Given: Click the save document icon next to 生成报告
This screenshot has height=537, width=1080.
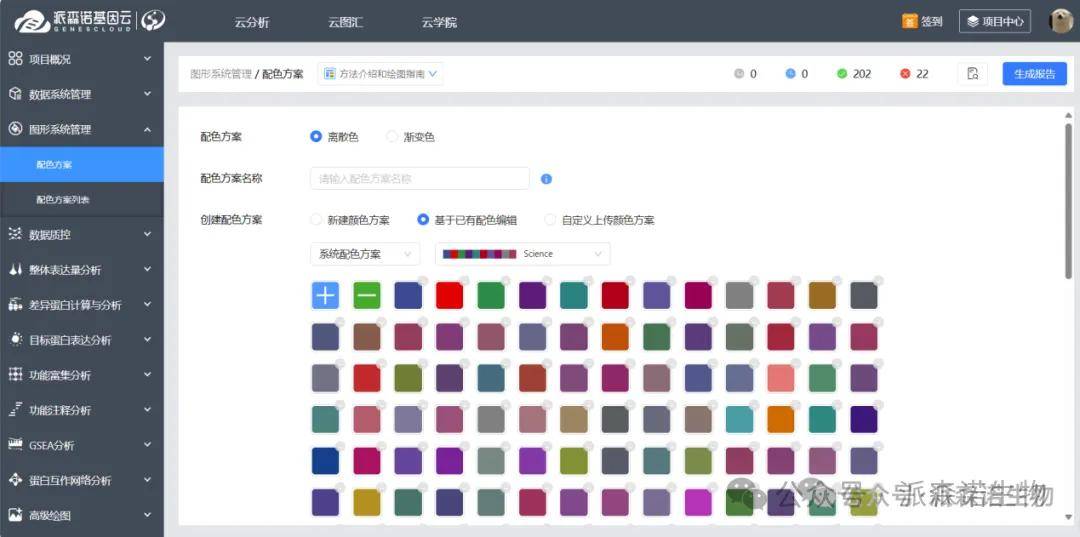Looking at the screenshot, I should 972,74.
